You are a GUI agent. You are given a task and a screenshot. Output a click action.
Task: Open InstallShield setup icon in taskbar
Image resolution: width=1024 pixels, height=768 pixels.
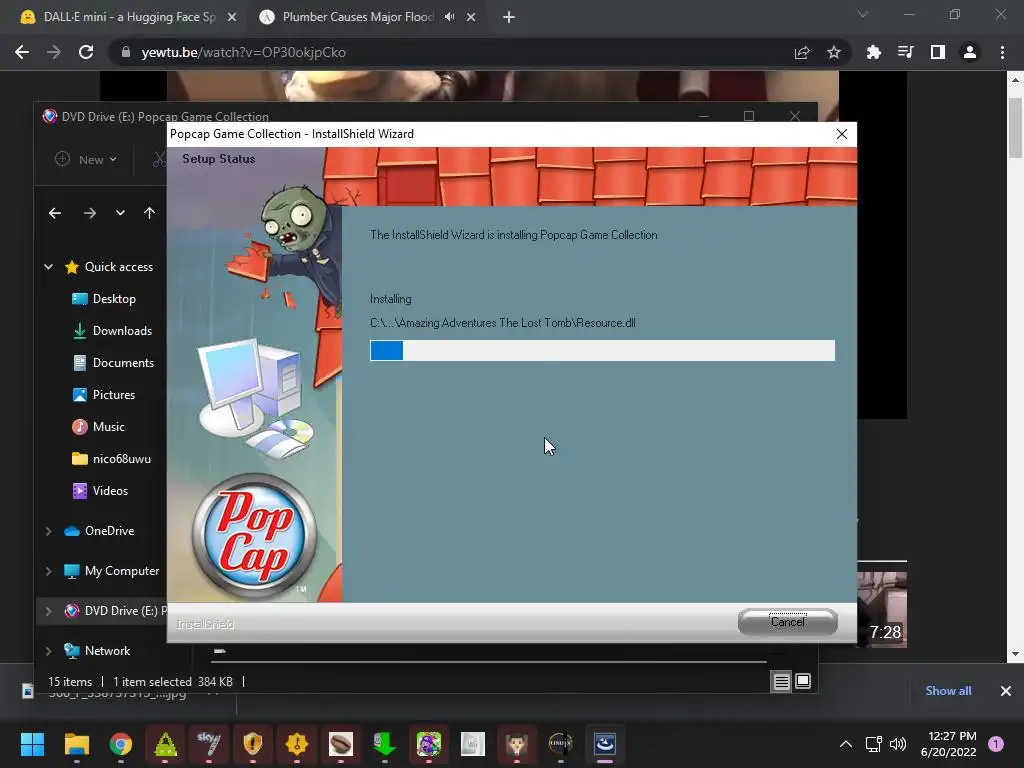tap(605, 744)
